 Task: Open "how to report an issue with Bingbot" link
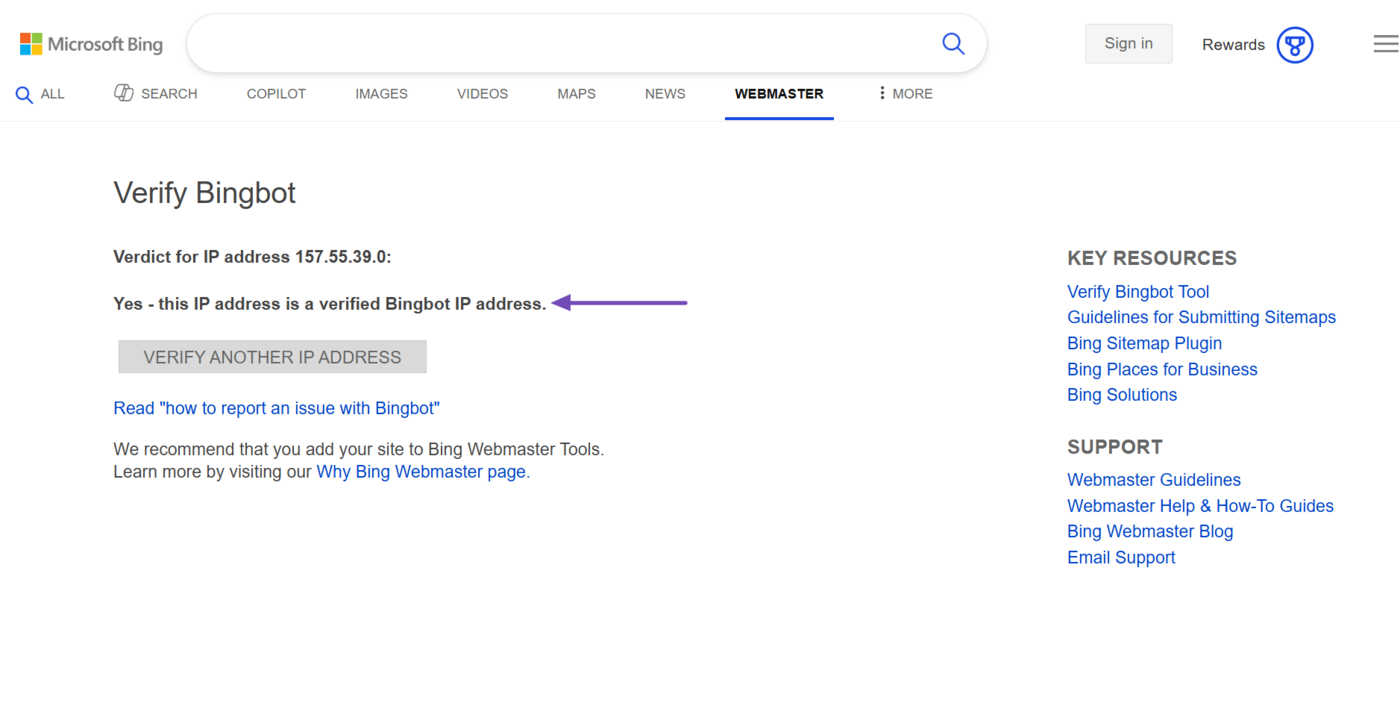pyautogui.click(x=276, y=408)
